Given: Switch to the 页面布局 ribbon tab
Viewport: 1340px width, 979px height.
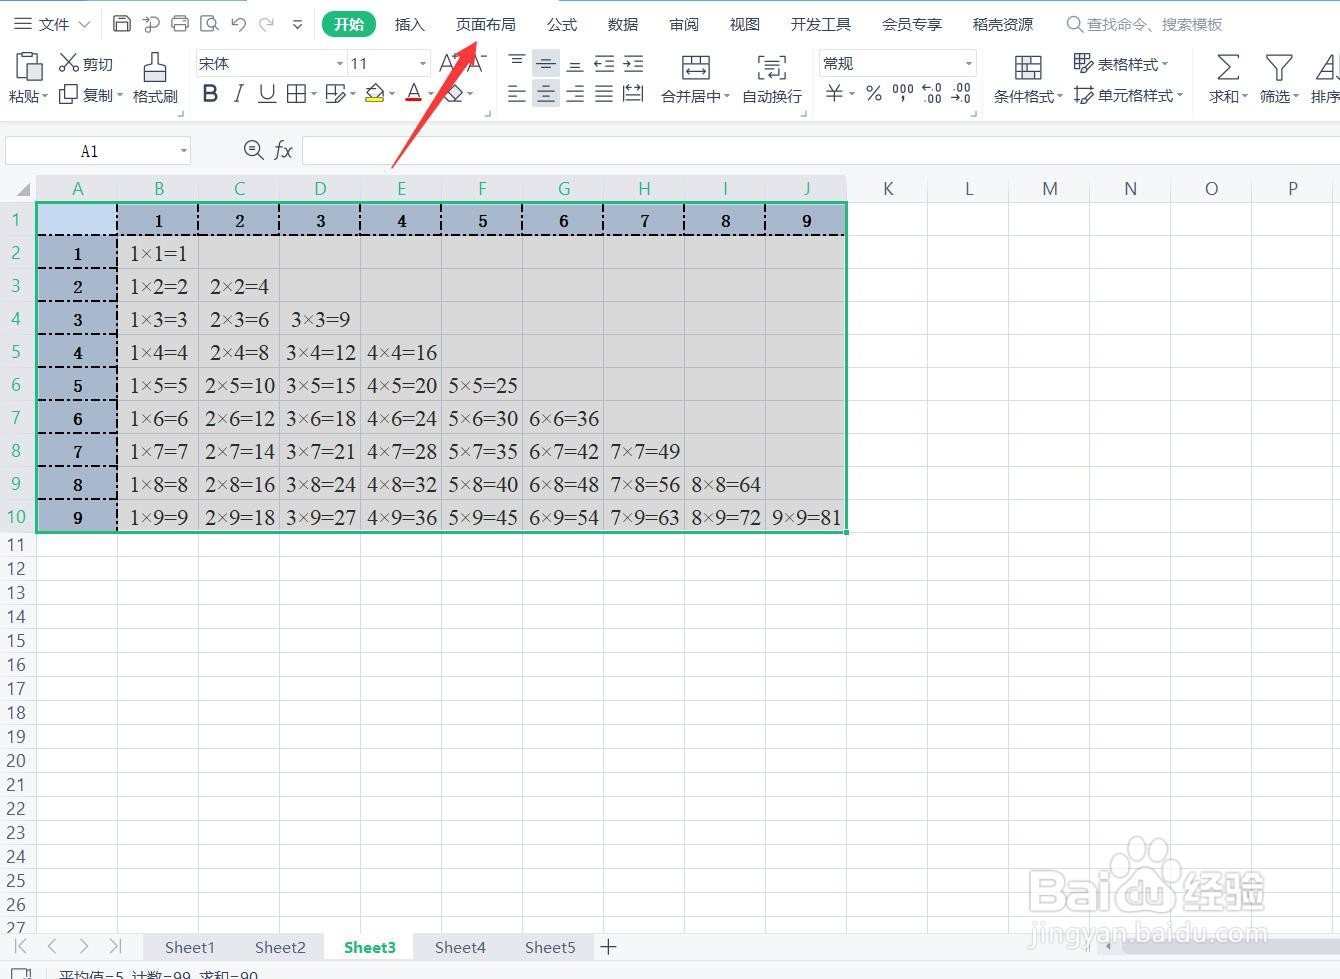Looking at the screenshot, I should pos(486,24).
